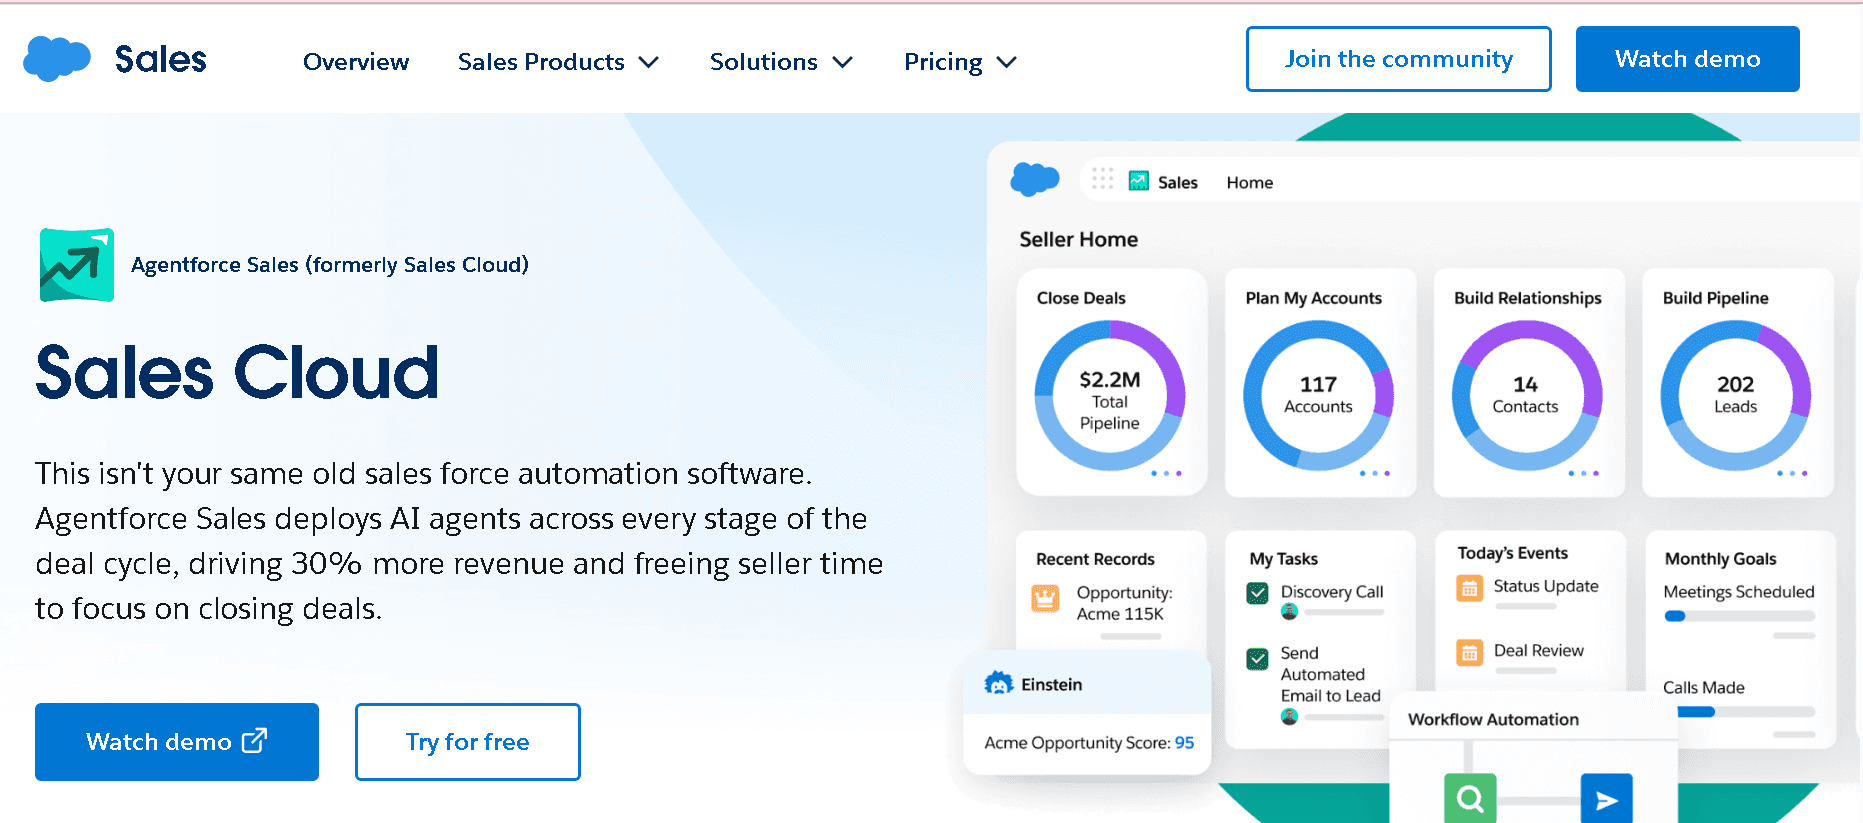Select the Sales tab label in the mockup
The width and height of the screenshot is (1863, 823).
[1178, 182]
